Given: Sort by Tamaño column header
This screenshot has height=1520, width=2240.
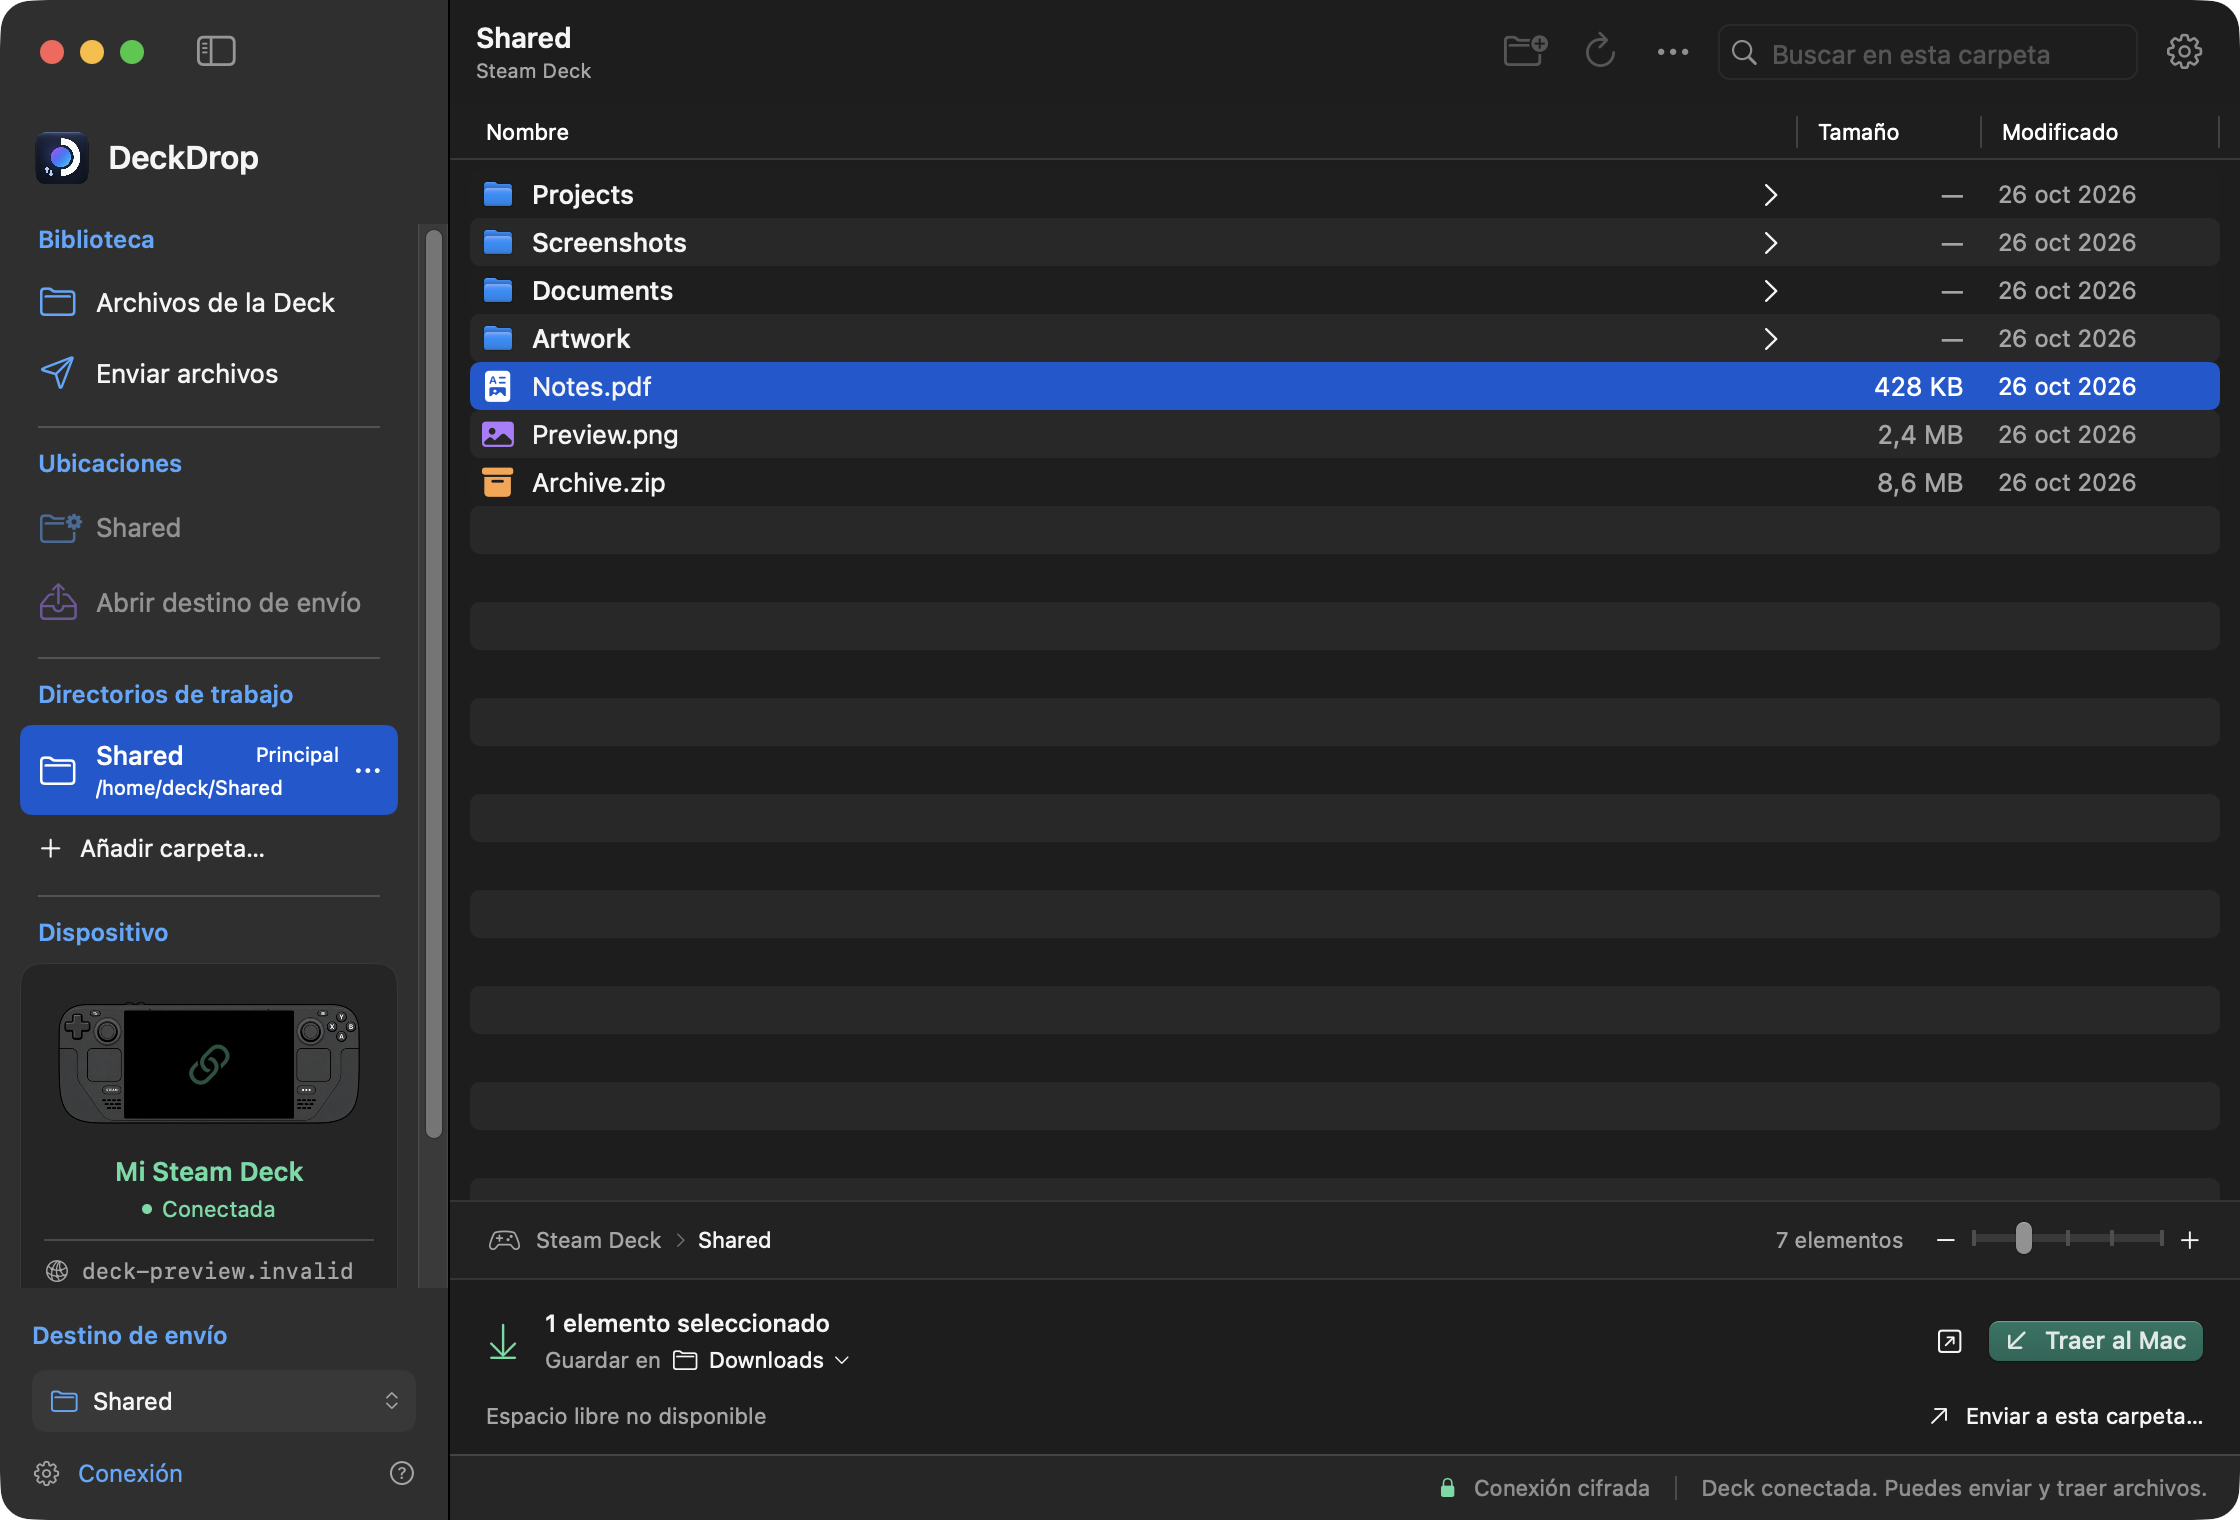Looking at the screenshot, I should click(1858, 132).
